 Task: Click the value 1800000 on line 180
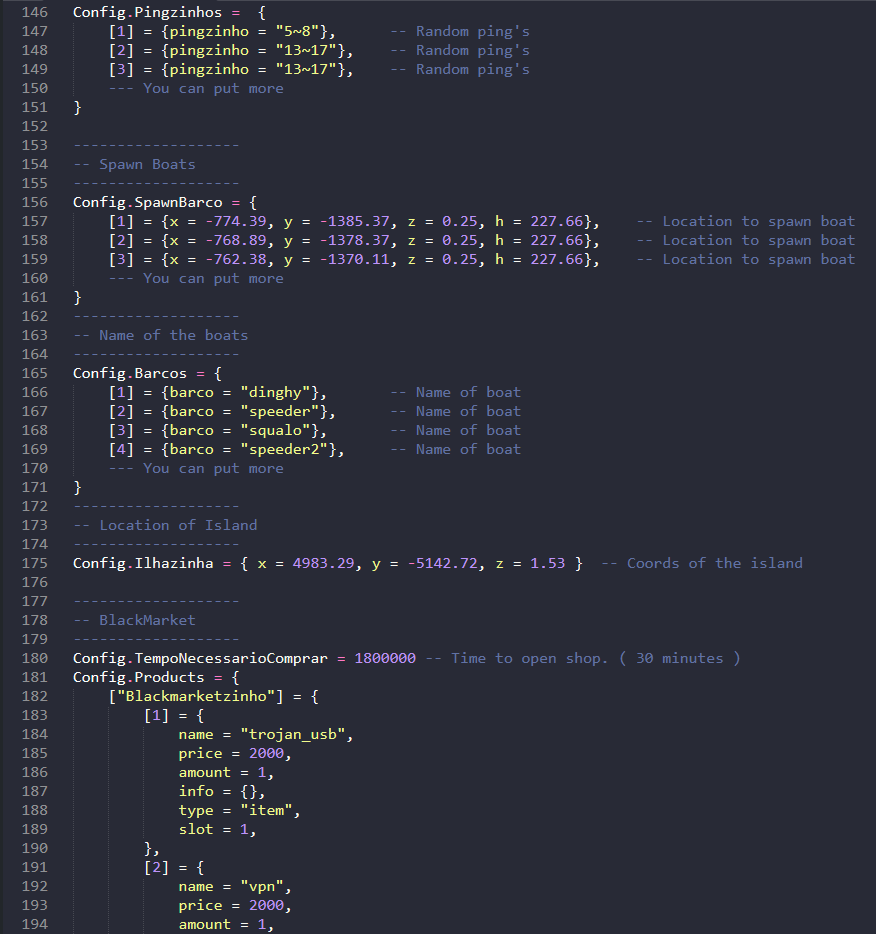pyautogui.click(x=385, y=658)
